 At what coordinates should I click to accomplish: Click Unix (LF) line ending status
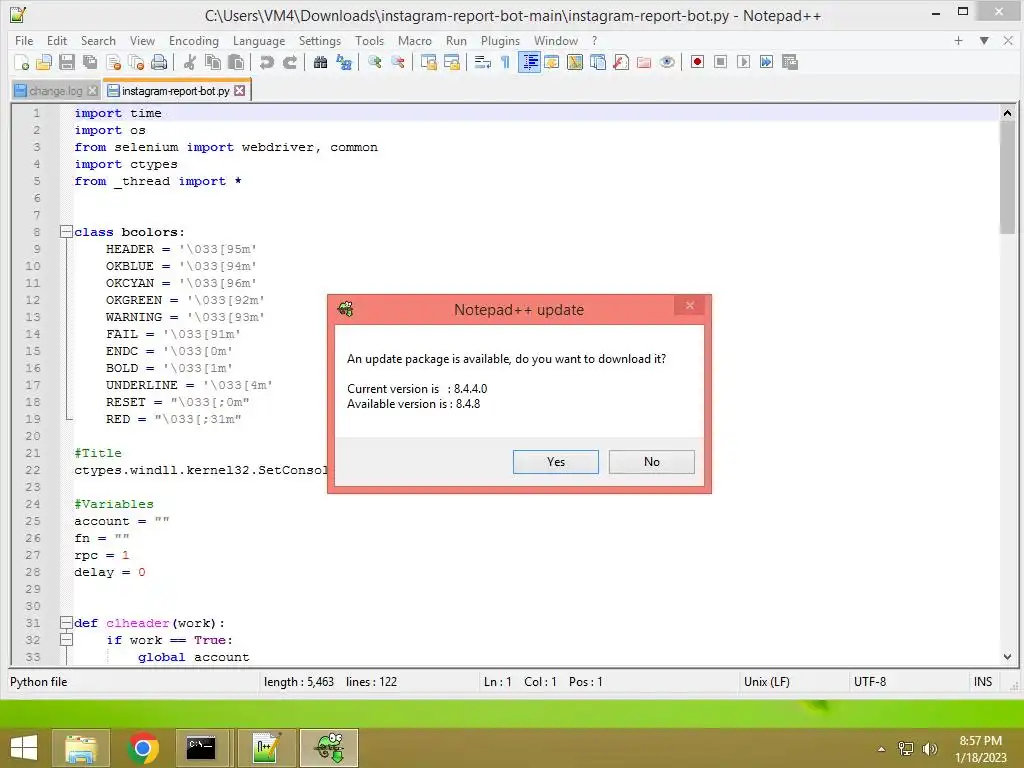point(767,682)
